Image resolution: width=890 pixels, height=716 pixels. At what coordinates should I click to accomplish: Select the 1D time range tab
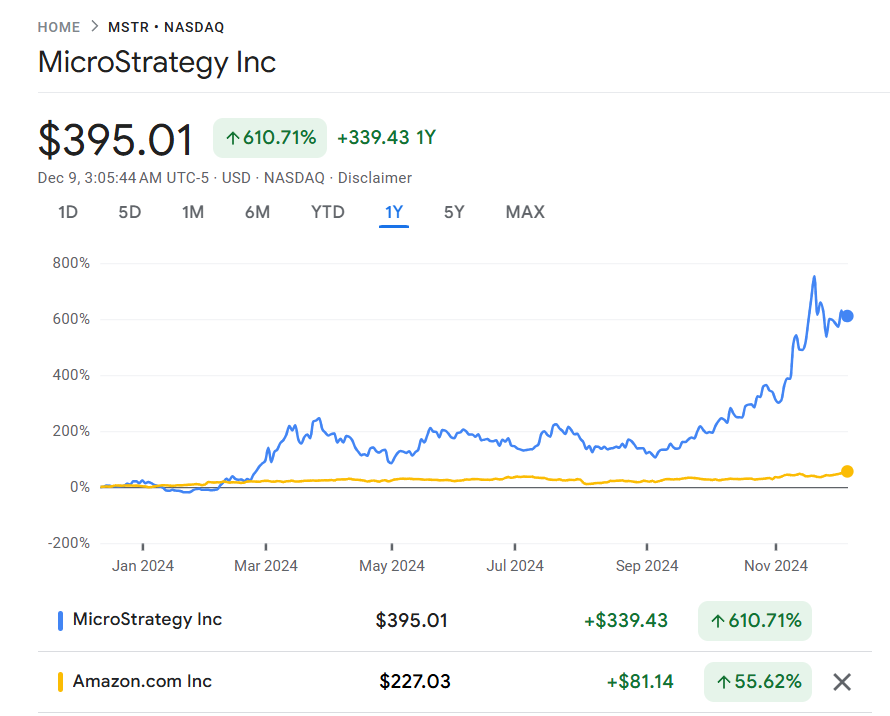coord(68,212)
